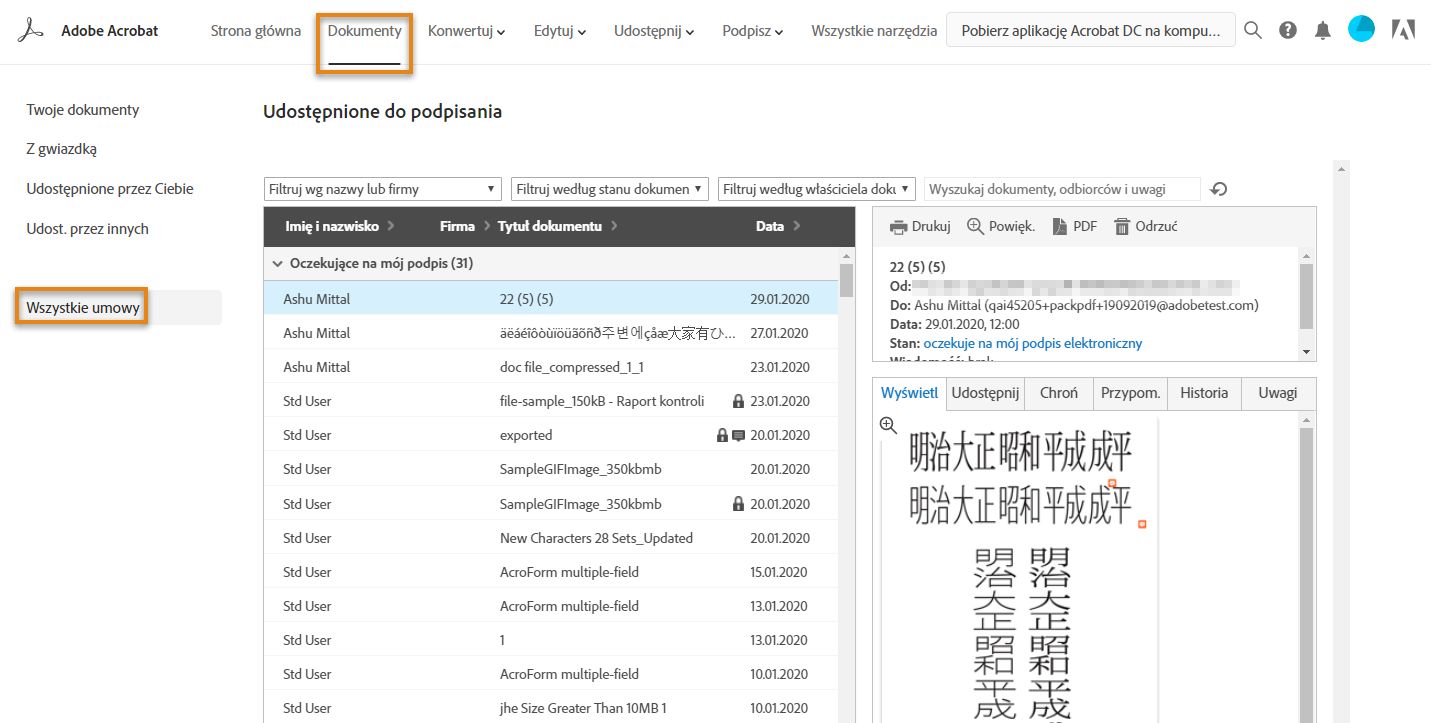
Task: Open Filtruj wg nazwy lub firmy dropdown
Action: pyautogui.click(x=383, y=189)
